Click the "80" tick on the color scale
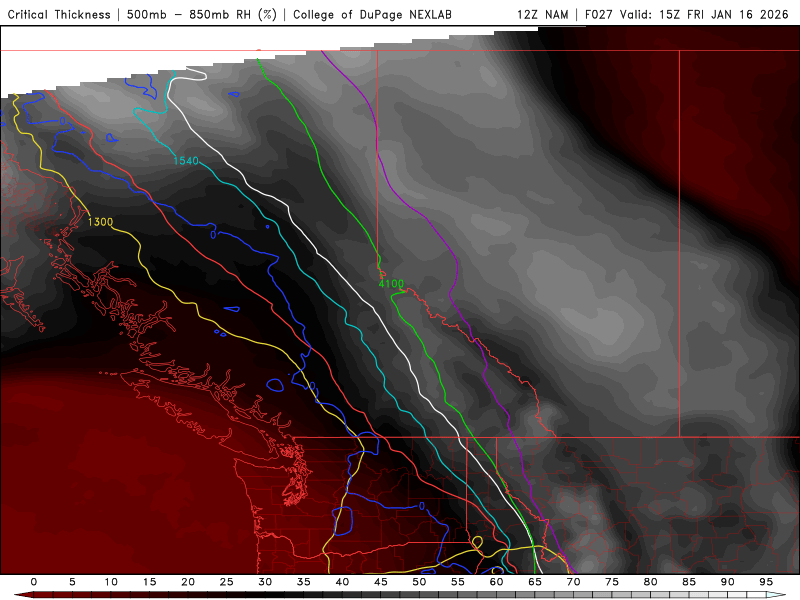Viewport: 800px width, 600px height. 651,582
